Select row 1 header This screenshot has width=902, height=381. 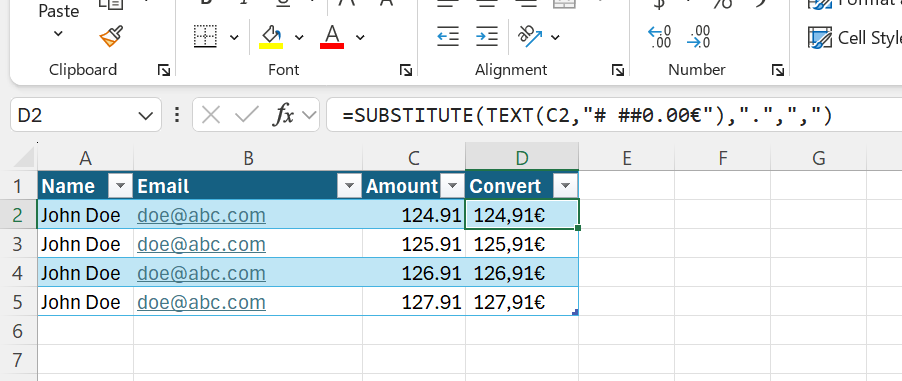pos(18,186)
